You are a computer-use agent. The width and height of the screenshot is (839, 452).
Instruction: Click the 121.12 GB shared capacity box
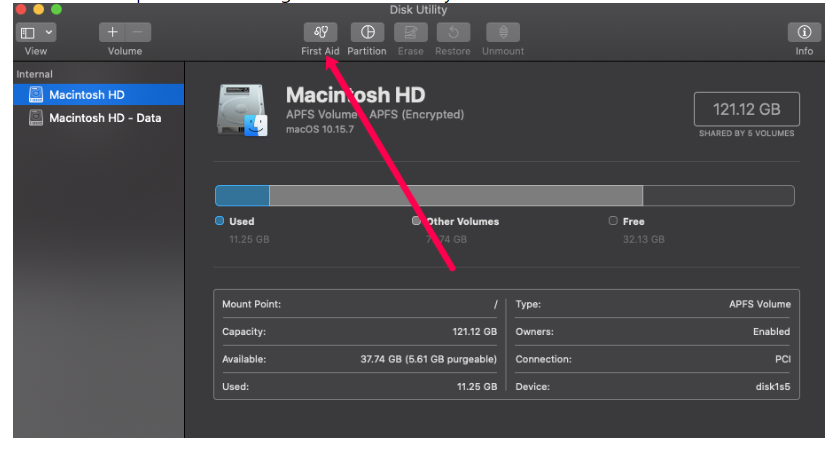pos(746,109)
